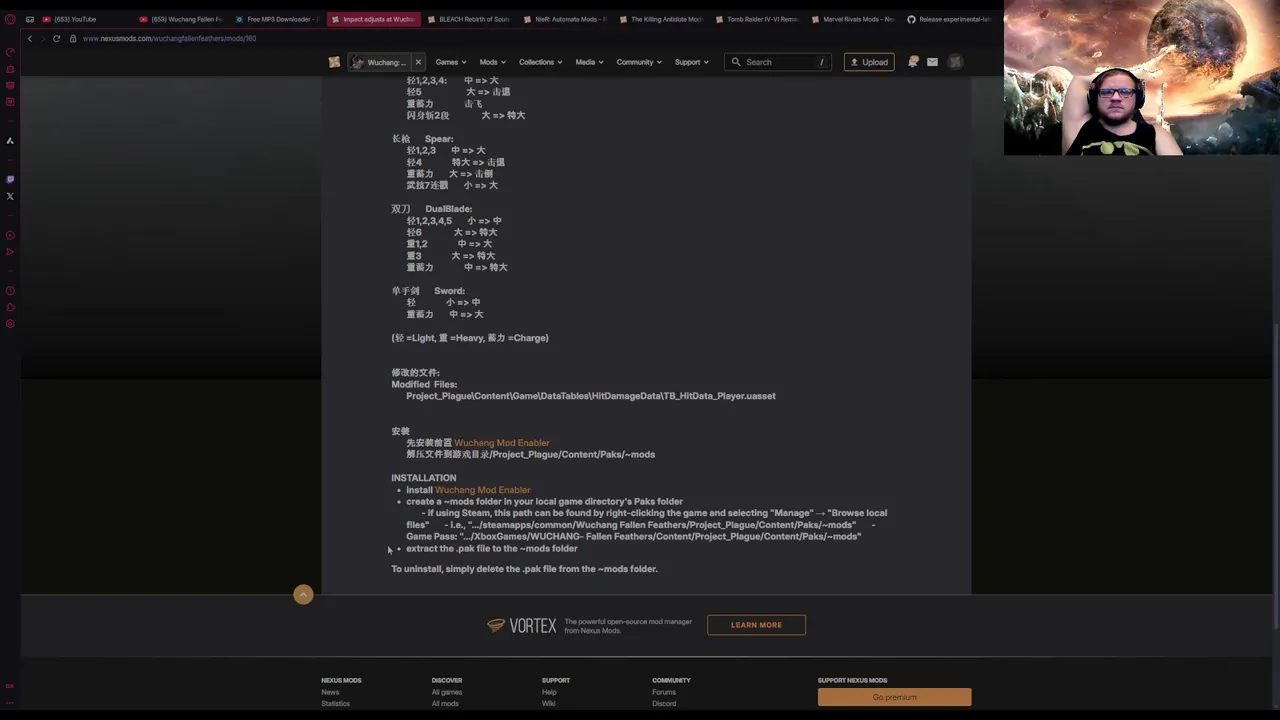Open the All games footer link
1280x720 pixels.
447,692
